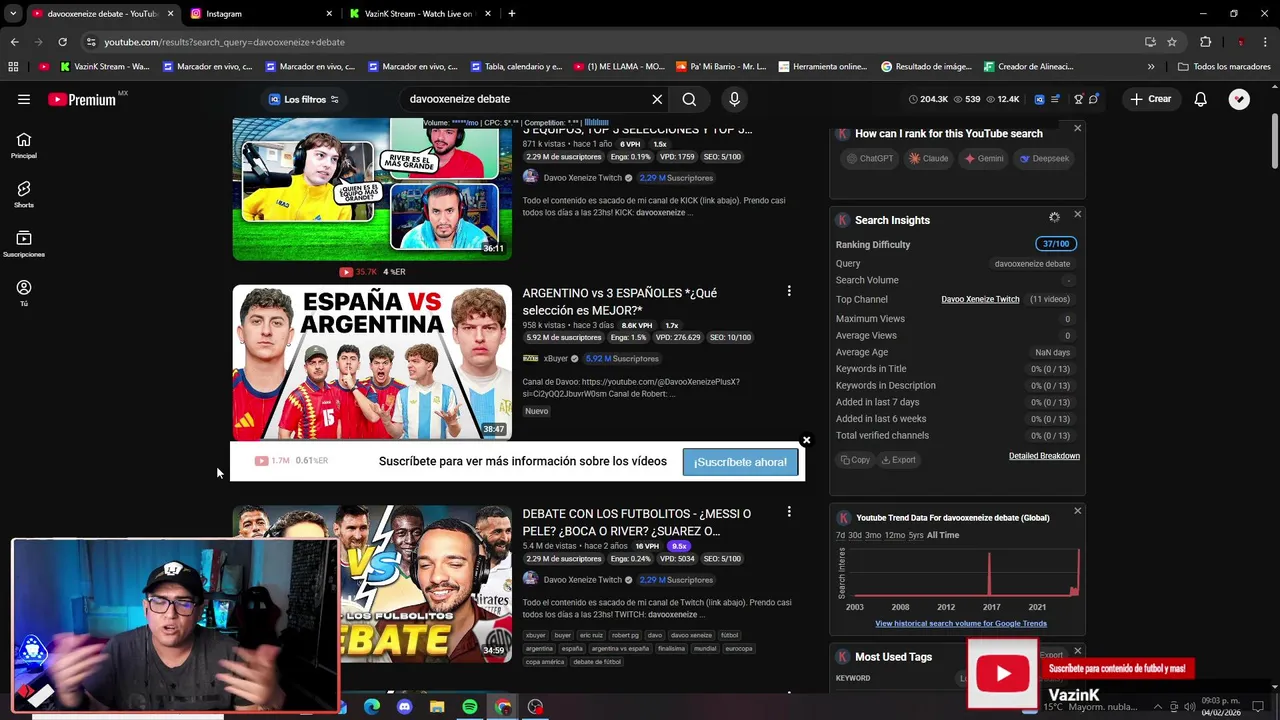Open File Explorer from the taskbar

[437, 707]
